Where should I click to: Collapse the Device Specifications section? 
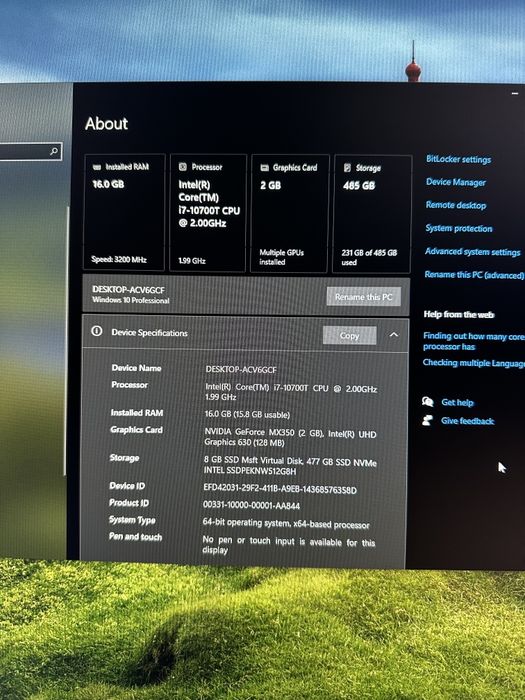(393, 334)
